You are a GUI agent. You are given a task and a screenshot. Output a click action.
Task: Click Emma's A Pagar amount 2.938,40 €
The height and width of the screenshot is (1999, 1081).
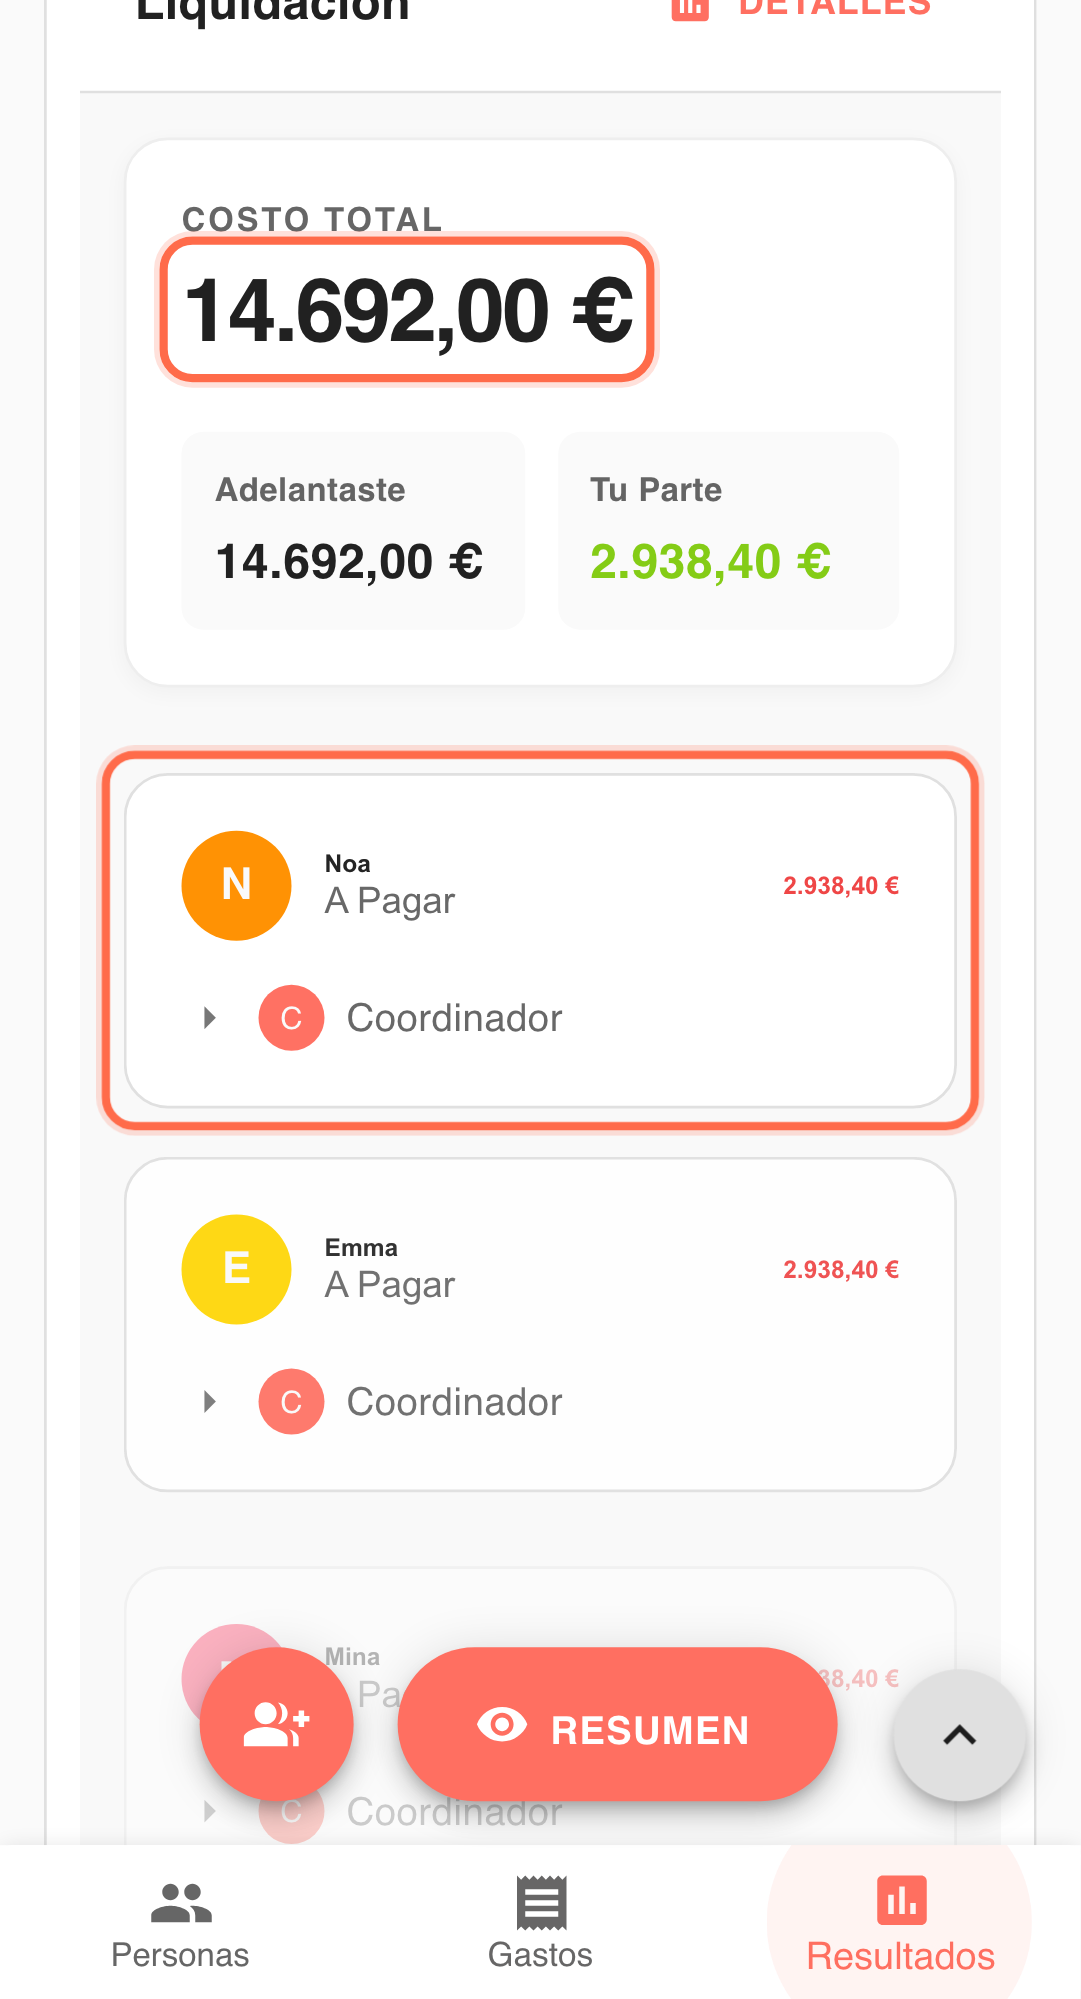840,1269
